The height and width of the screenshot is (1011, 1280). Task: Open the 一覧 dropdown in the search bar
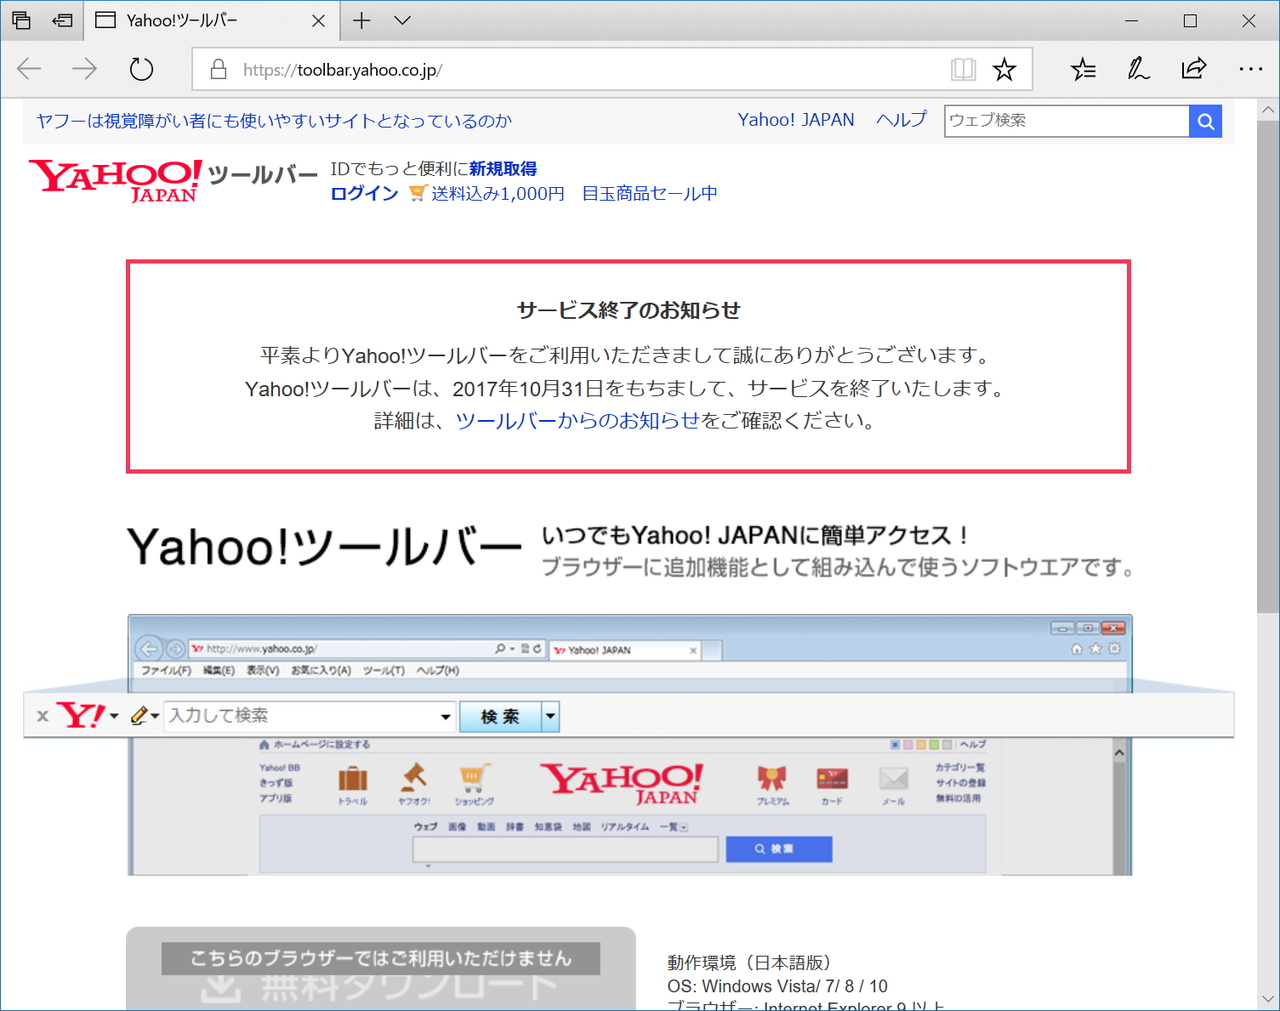pos(683,827)
